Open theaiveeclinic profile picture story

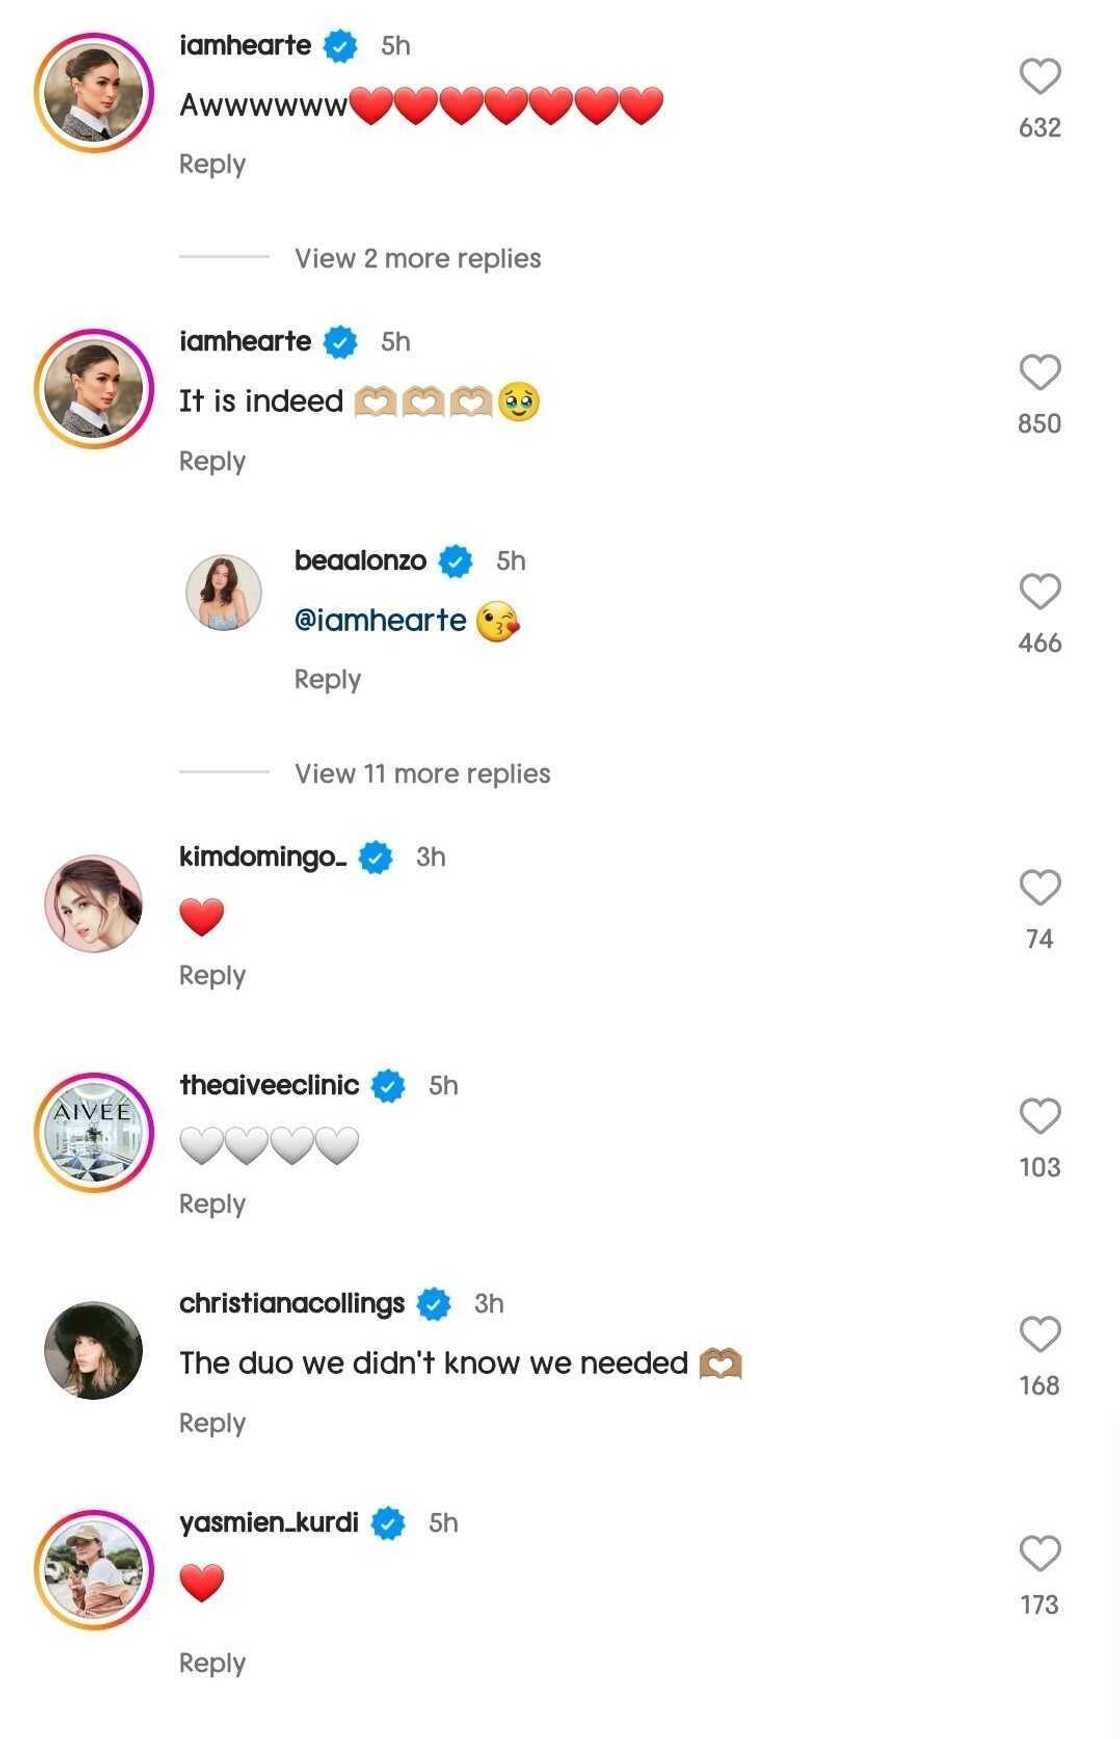[x=94, y=1132]
